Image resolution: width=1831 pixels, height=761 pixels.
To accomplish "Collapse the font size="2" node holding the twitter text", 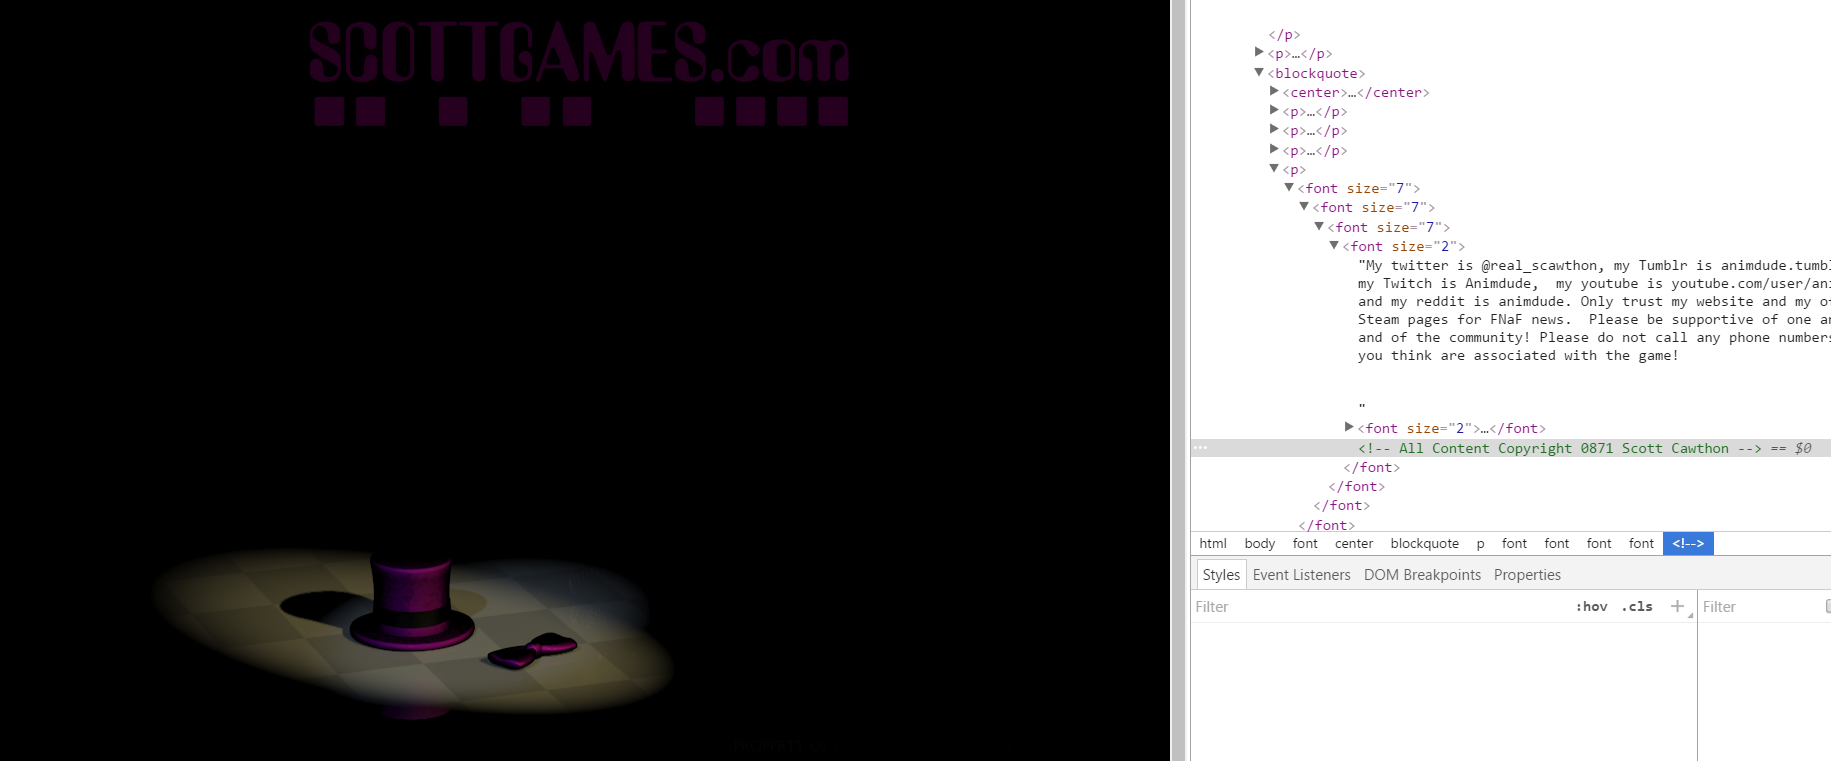I will pyautogui.click(x=1334, y=245).
